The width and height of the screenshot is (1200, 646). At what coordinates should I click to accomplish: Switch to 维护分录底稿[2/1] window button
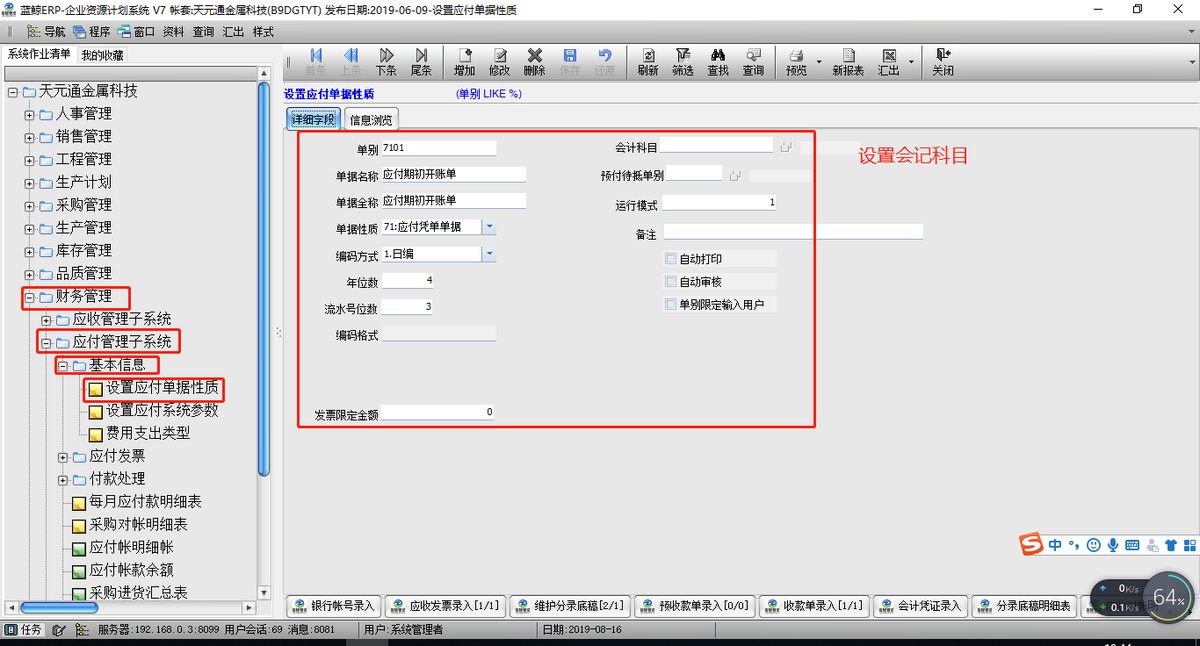point(569,606)
